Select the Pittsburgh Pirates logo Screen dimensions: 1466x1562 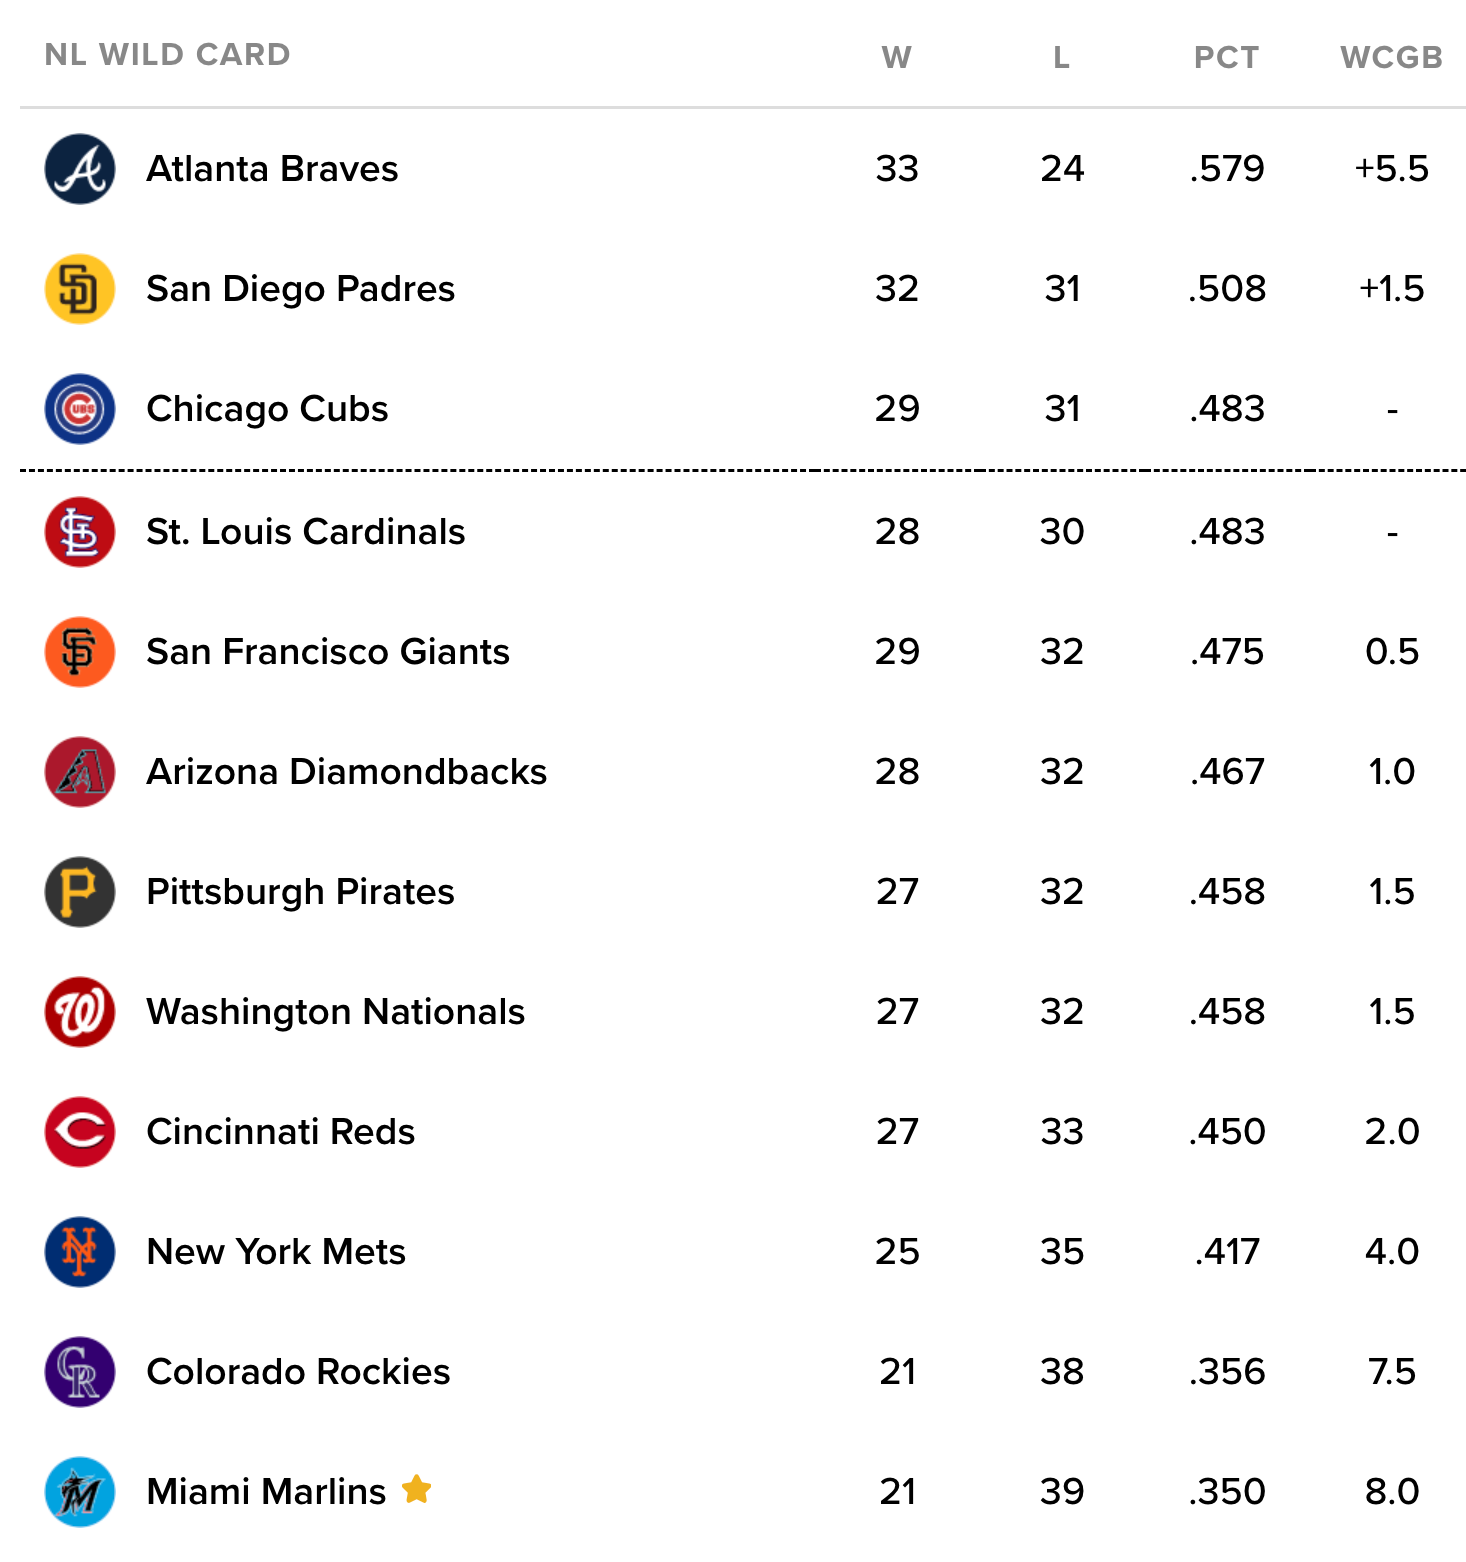80,892
